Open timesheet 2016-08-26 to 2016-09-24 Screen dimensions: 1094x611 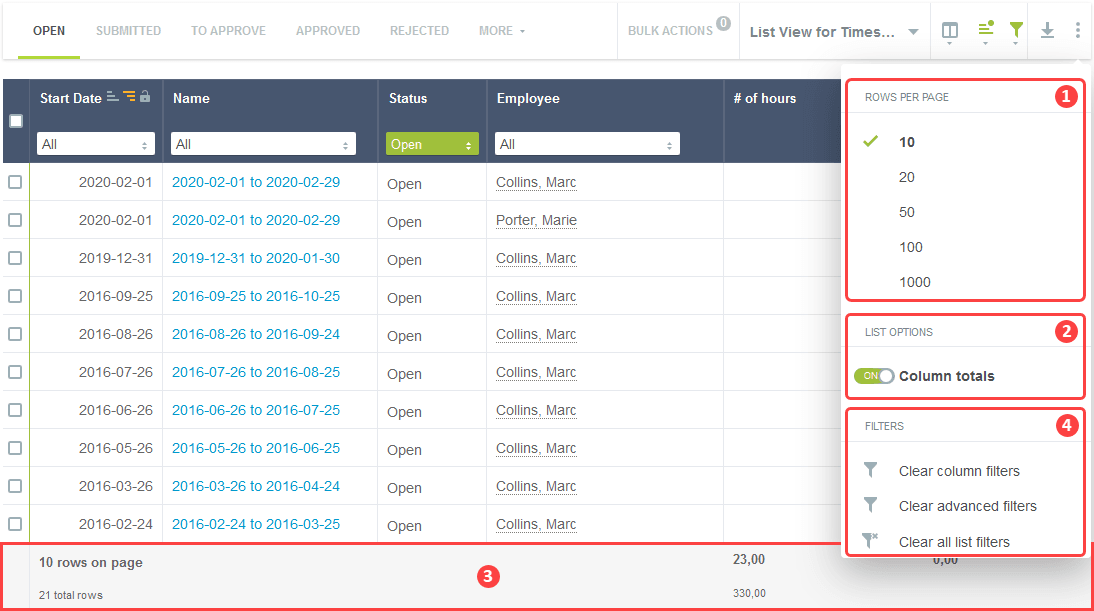tap(256, 334)
